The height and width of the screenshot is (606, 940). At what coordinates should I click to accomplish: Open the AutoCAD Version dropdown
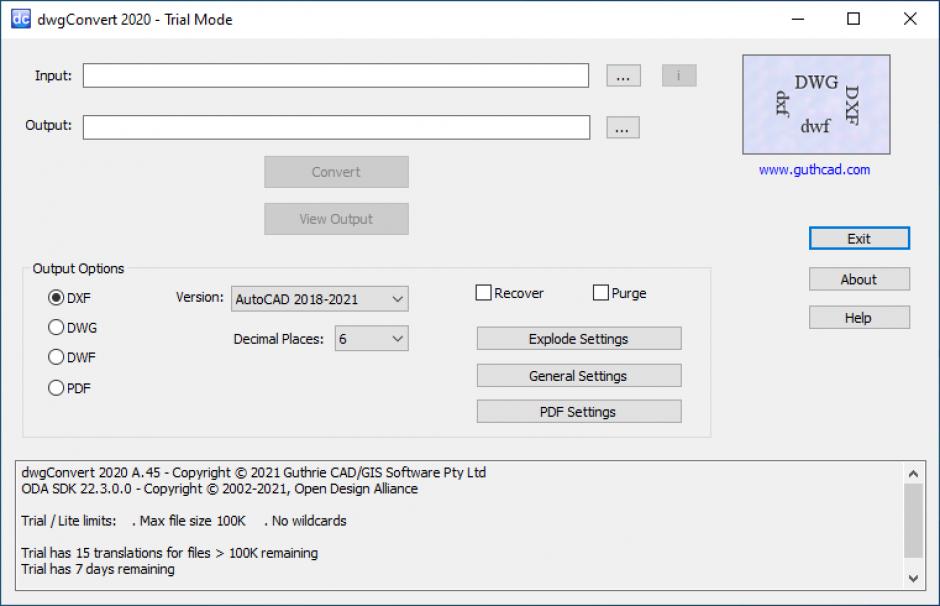(x=320, y=299)
